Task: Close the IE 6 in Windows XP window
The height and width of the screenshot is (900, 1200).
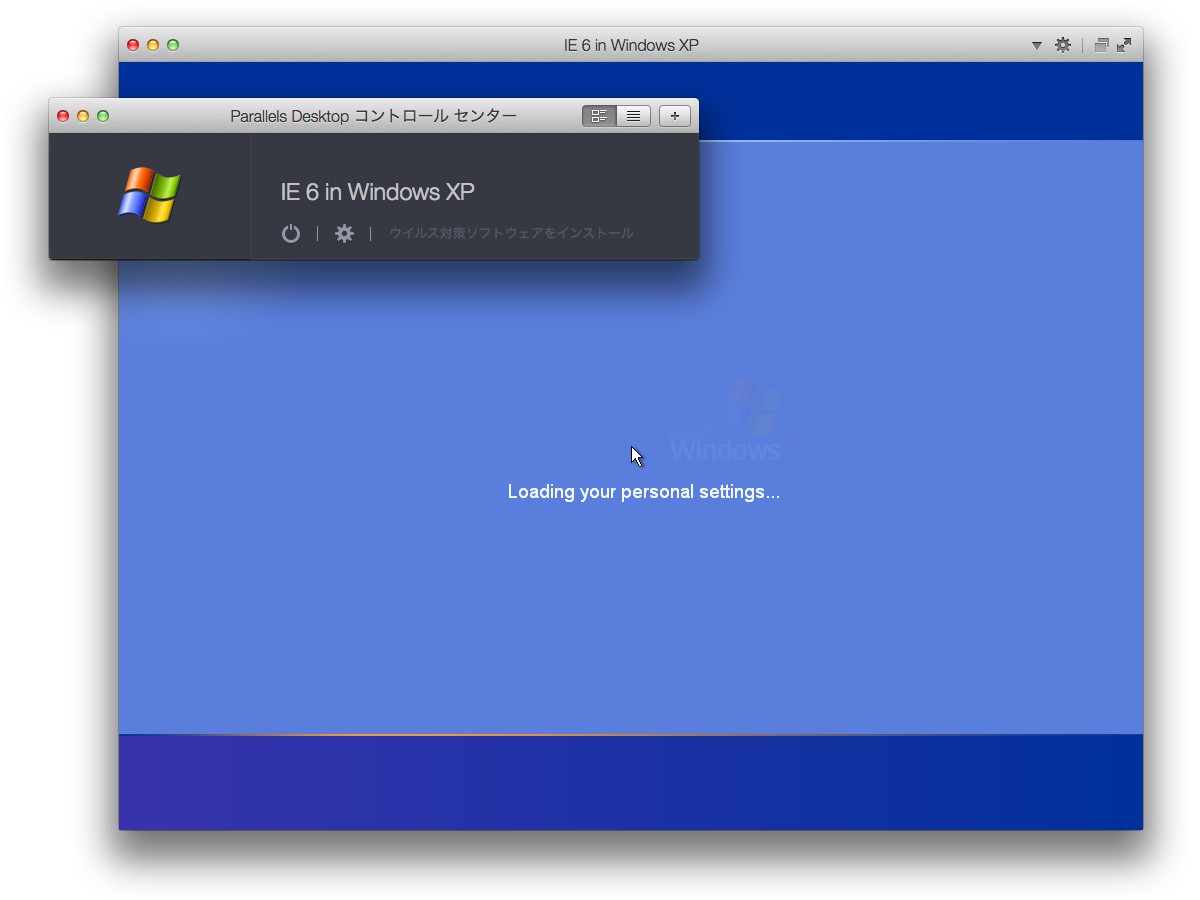Action: (x=133, y=45)
